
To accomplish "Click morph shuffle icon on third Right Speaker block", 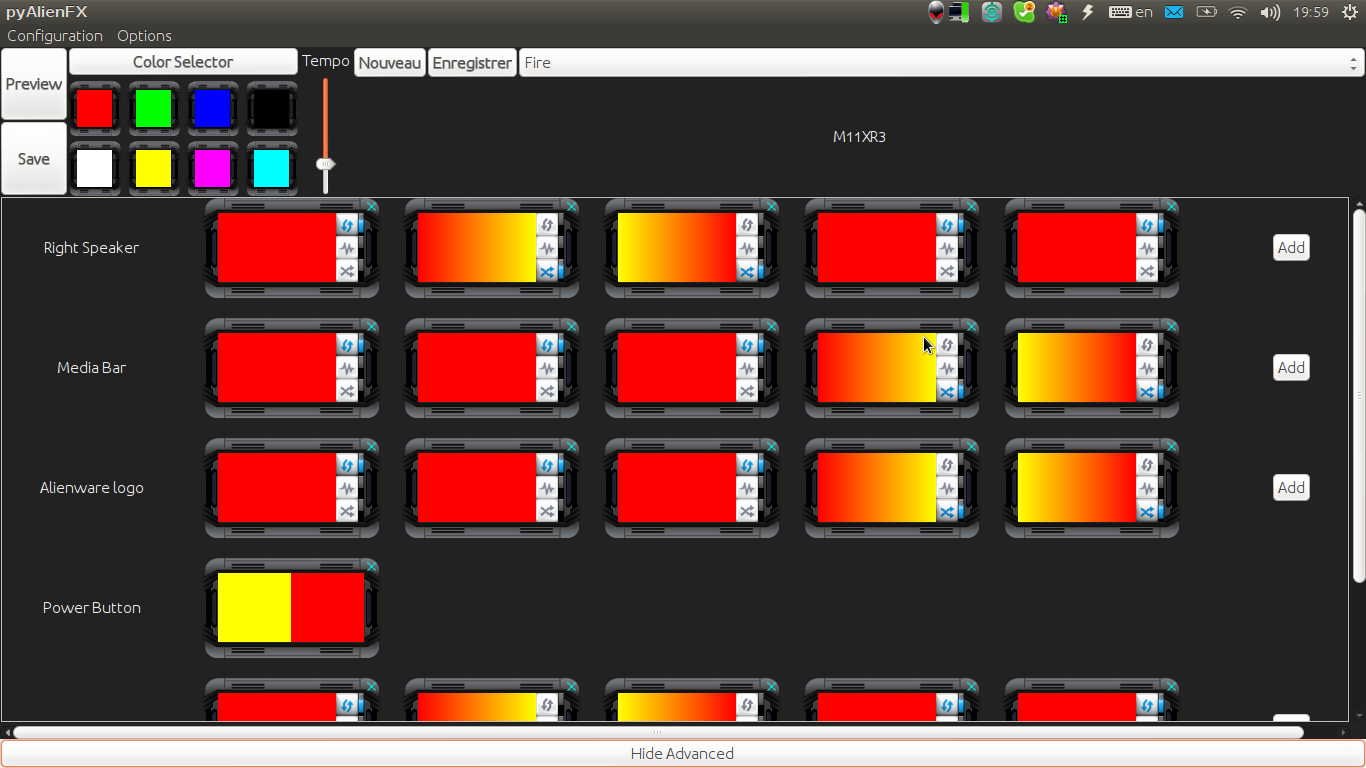I will point(747,271).
